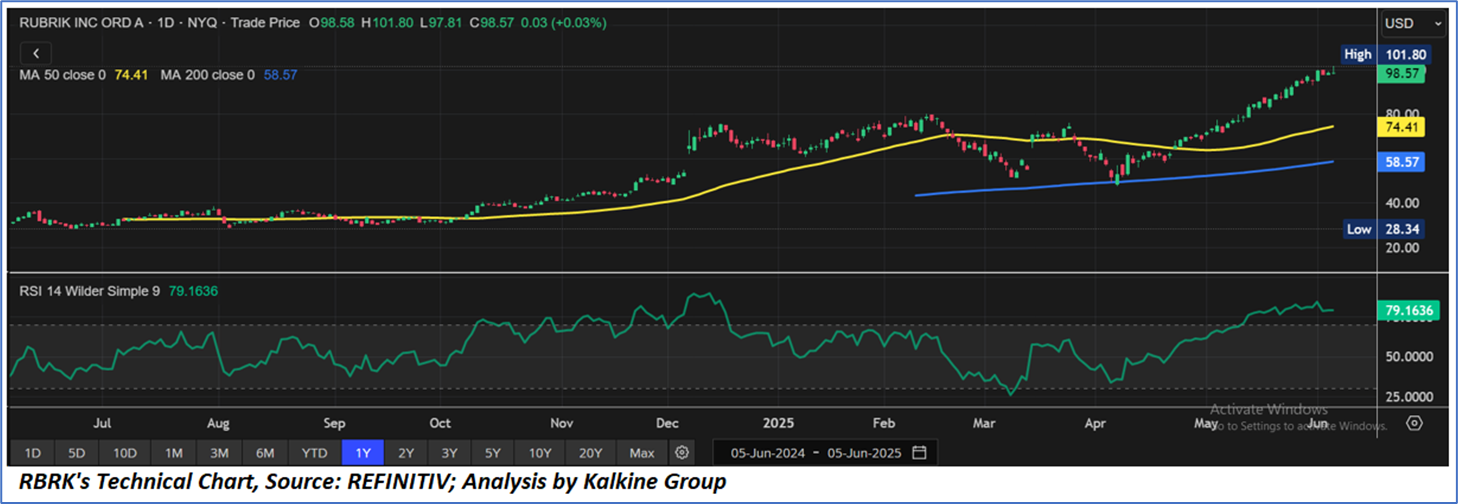Select the 3M time range
Viewport: 1458px width, 504px height.
point(219,453)
